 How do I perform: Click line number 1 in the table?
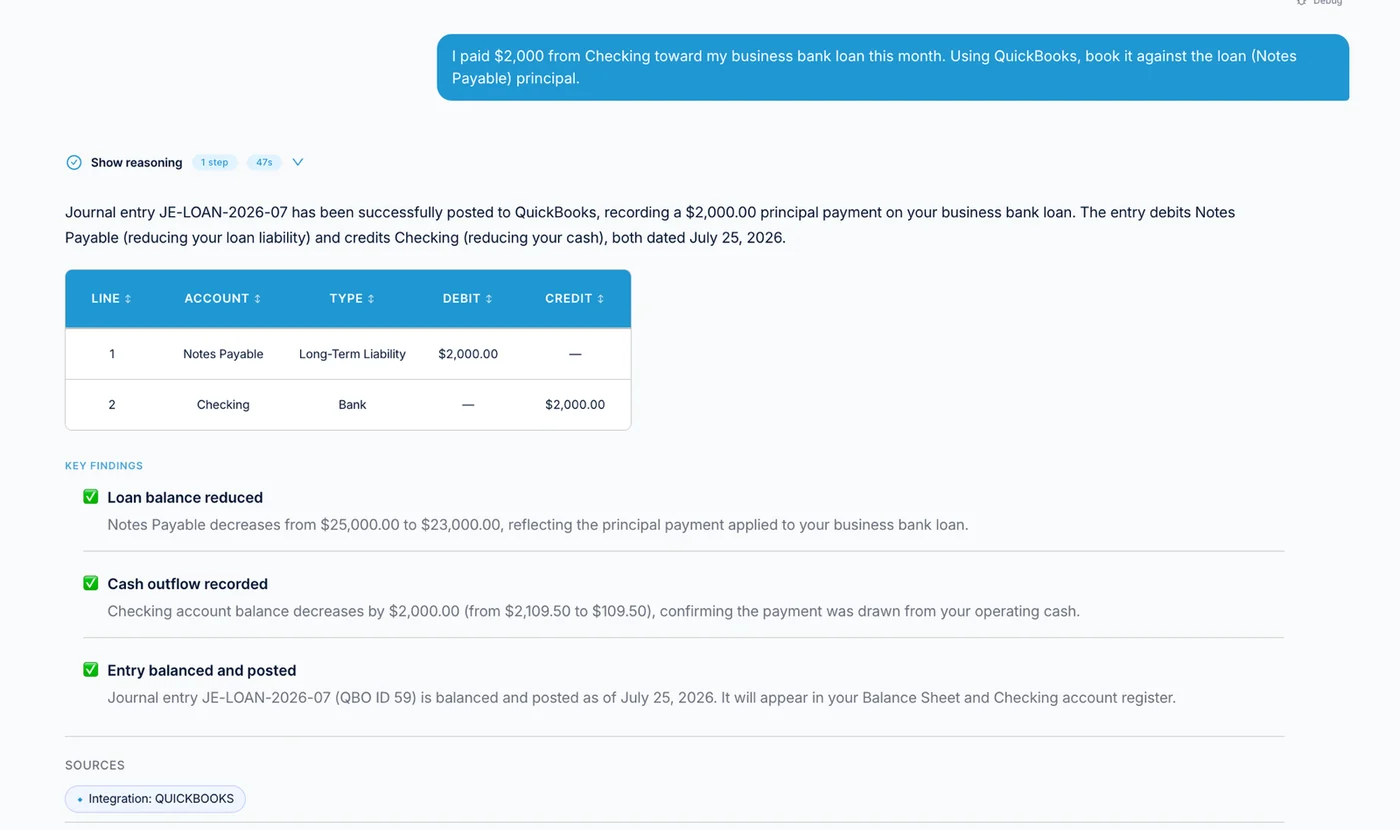pyautogui.click(x=112, y=354)
